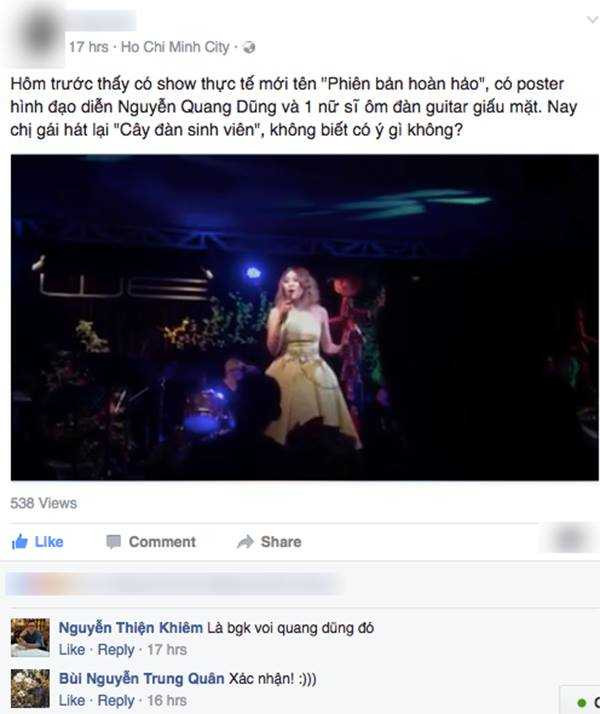This screenshot has height=714, width=600.
Task: Play the singer performance video
Action: 305,317
